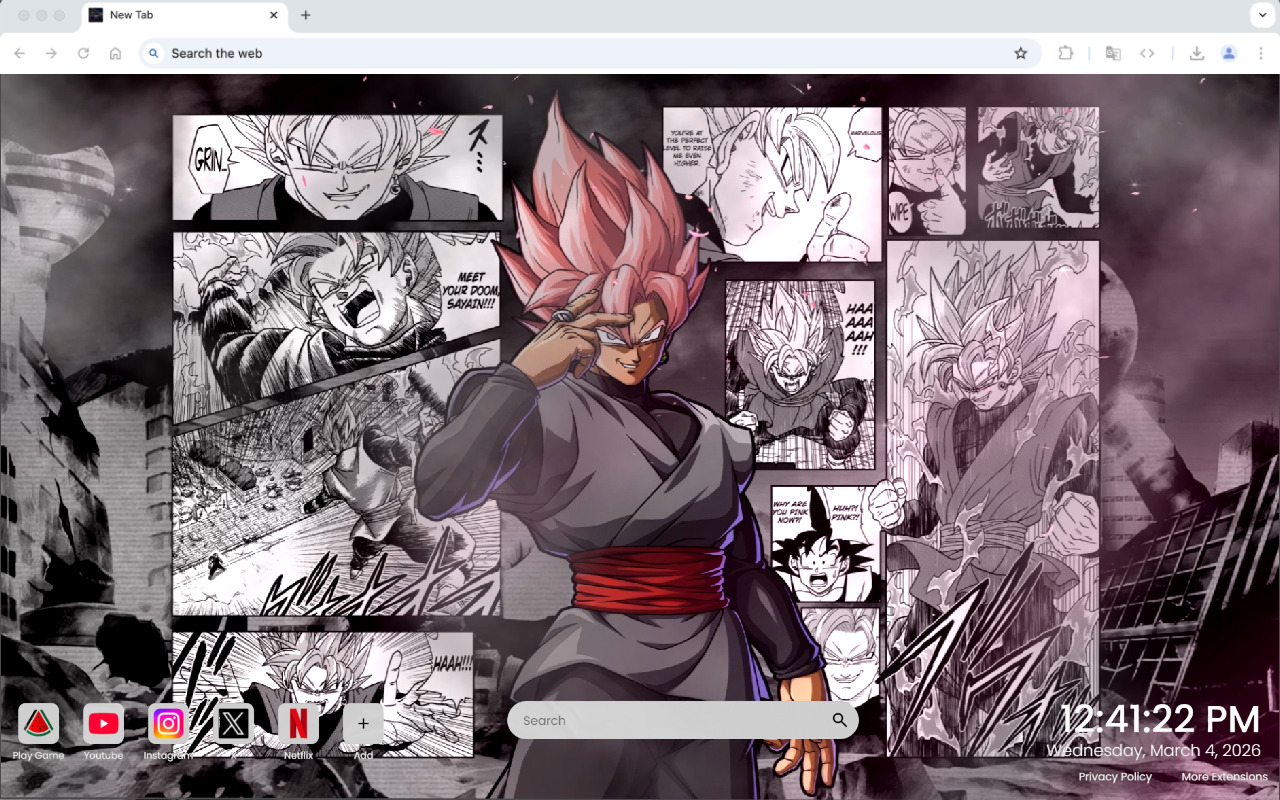The image size is (1280, 800).
Task: Open the Downloads icon
Action: [x=1196, y=53]
